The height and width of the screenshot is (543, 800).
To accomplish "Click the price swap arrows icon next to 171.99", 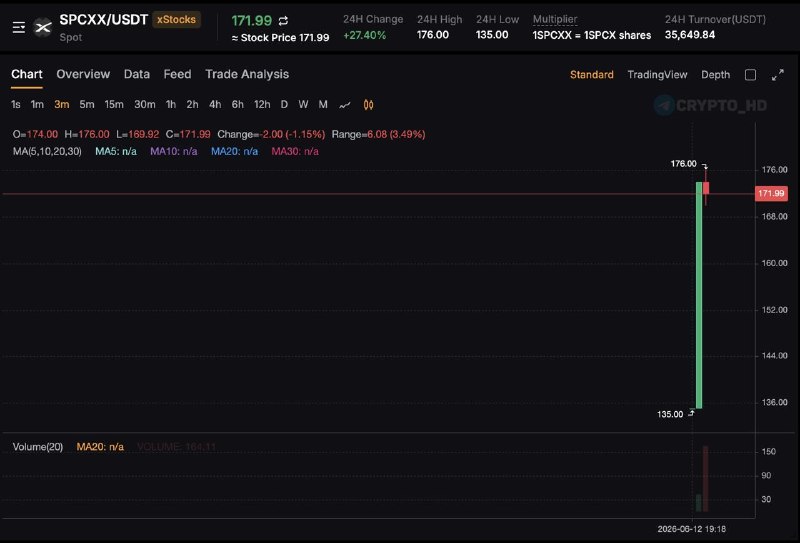I will point(283,21).
